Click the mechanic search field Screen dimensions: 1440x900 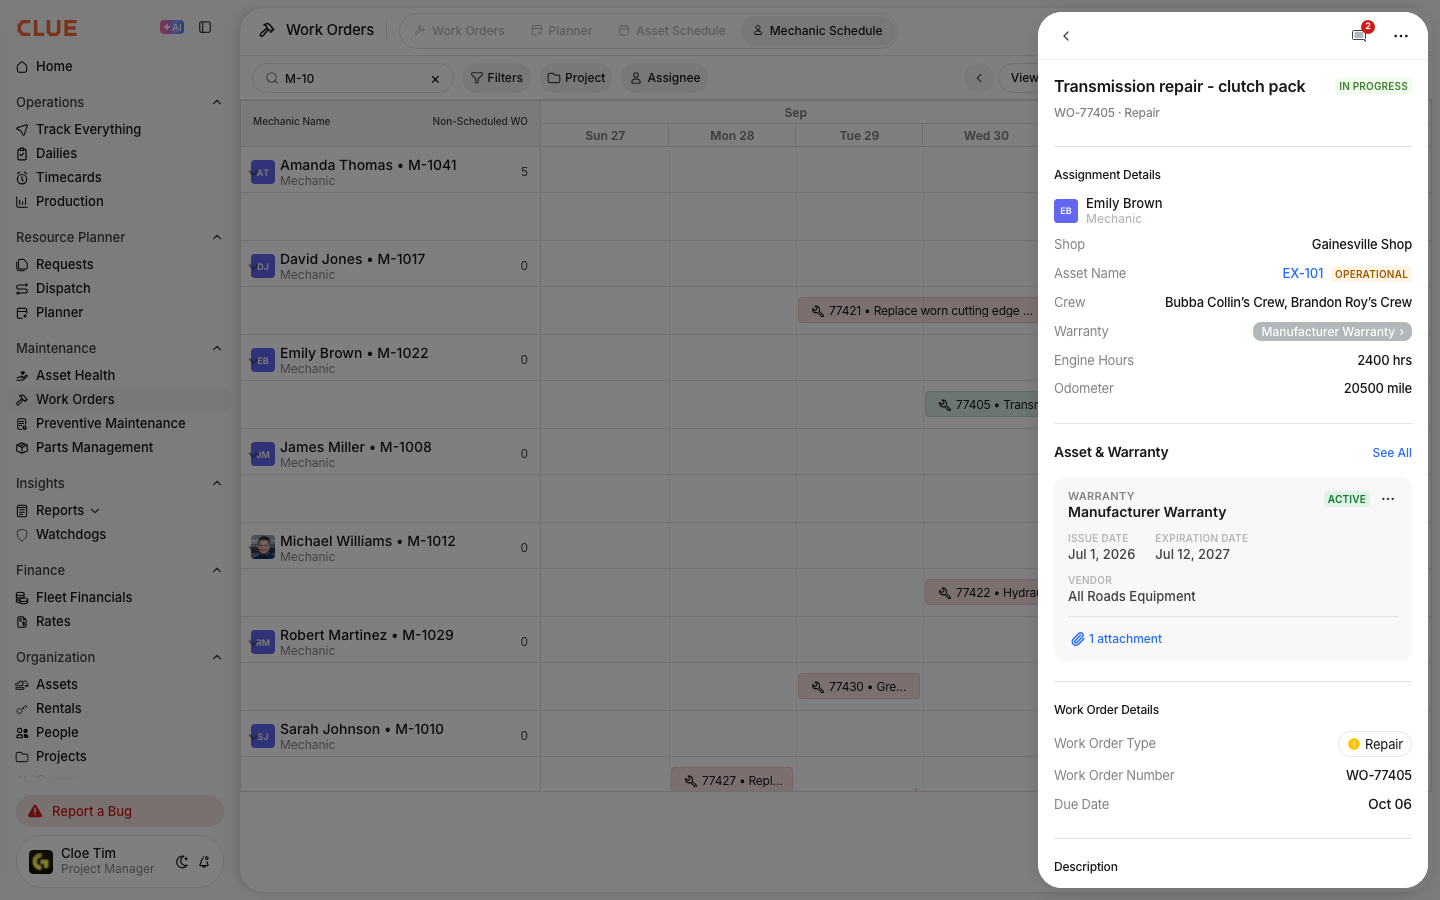tap(353, 78)
